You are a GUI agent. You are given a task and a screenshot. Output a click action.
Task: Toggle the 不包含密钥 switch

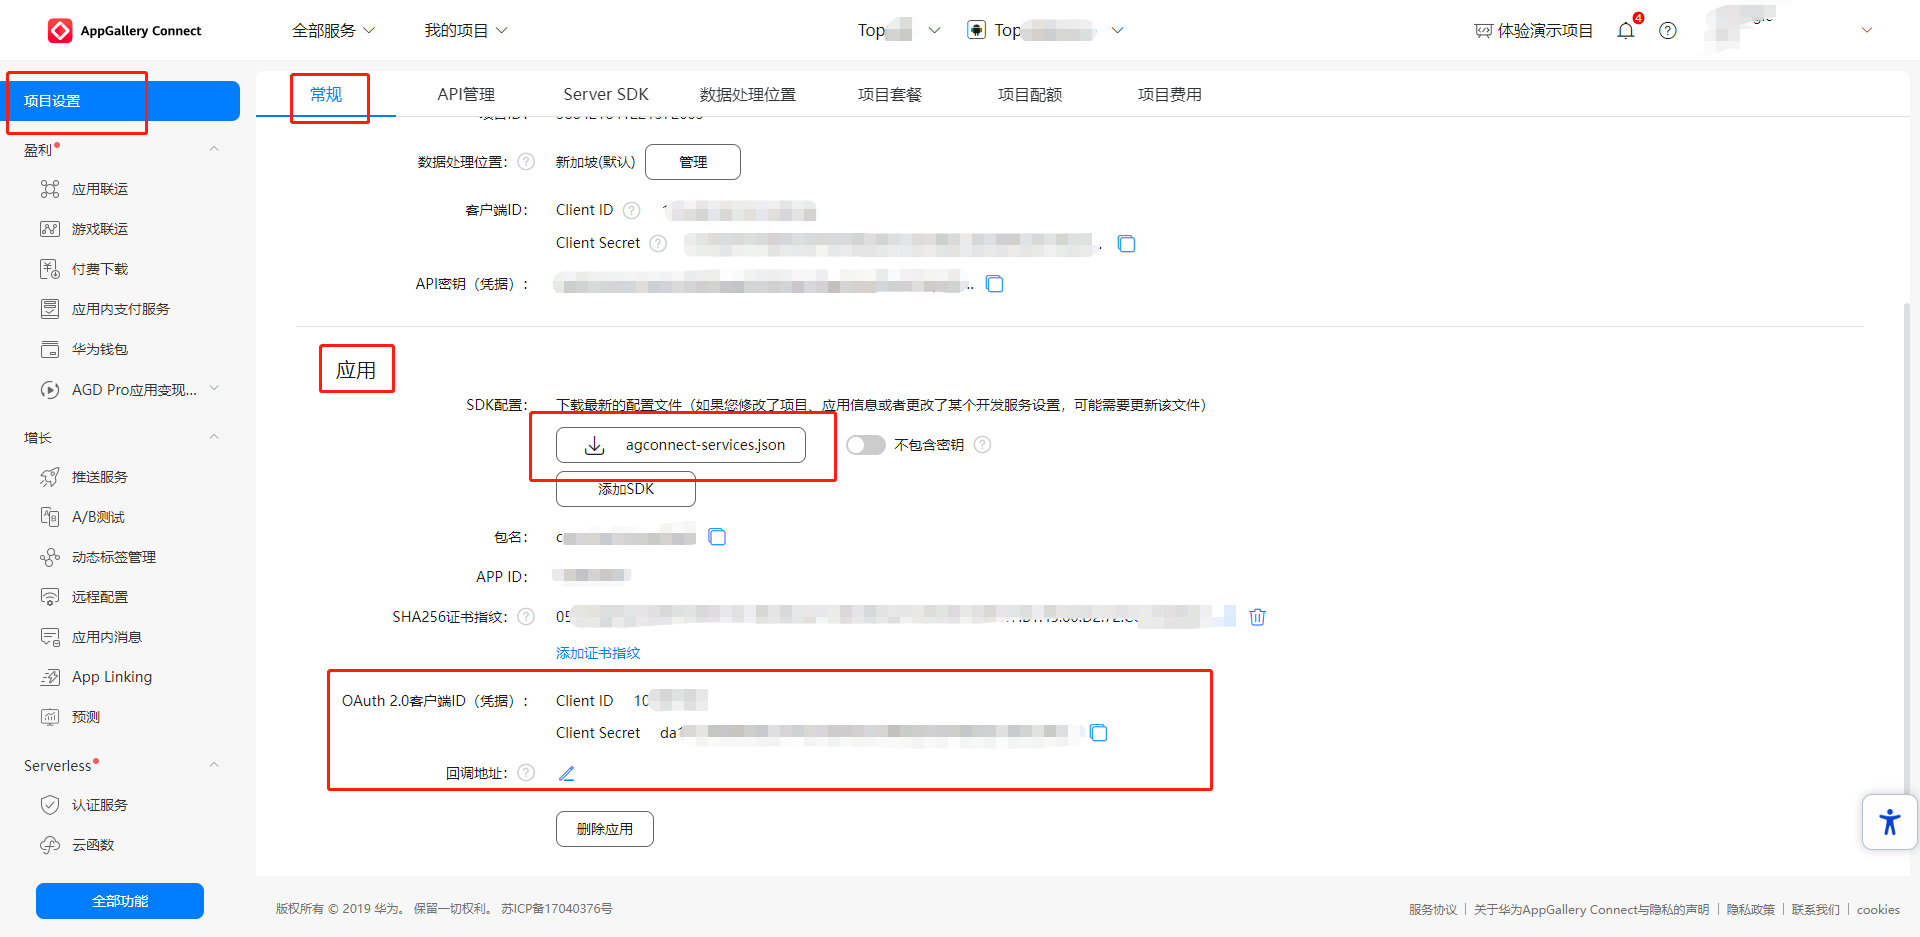[866, 445]
